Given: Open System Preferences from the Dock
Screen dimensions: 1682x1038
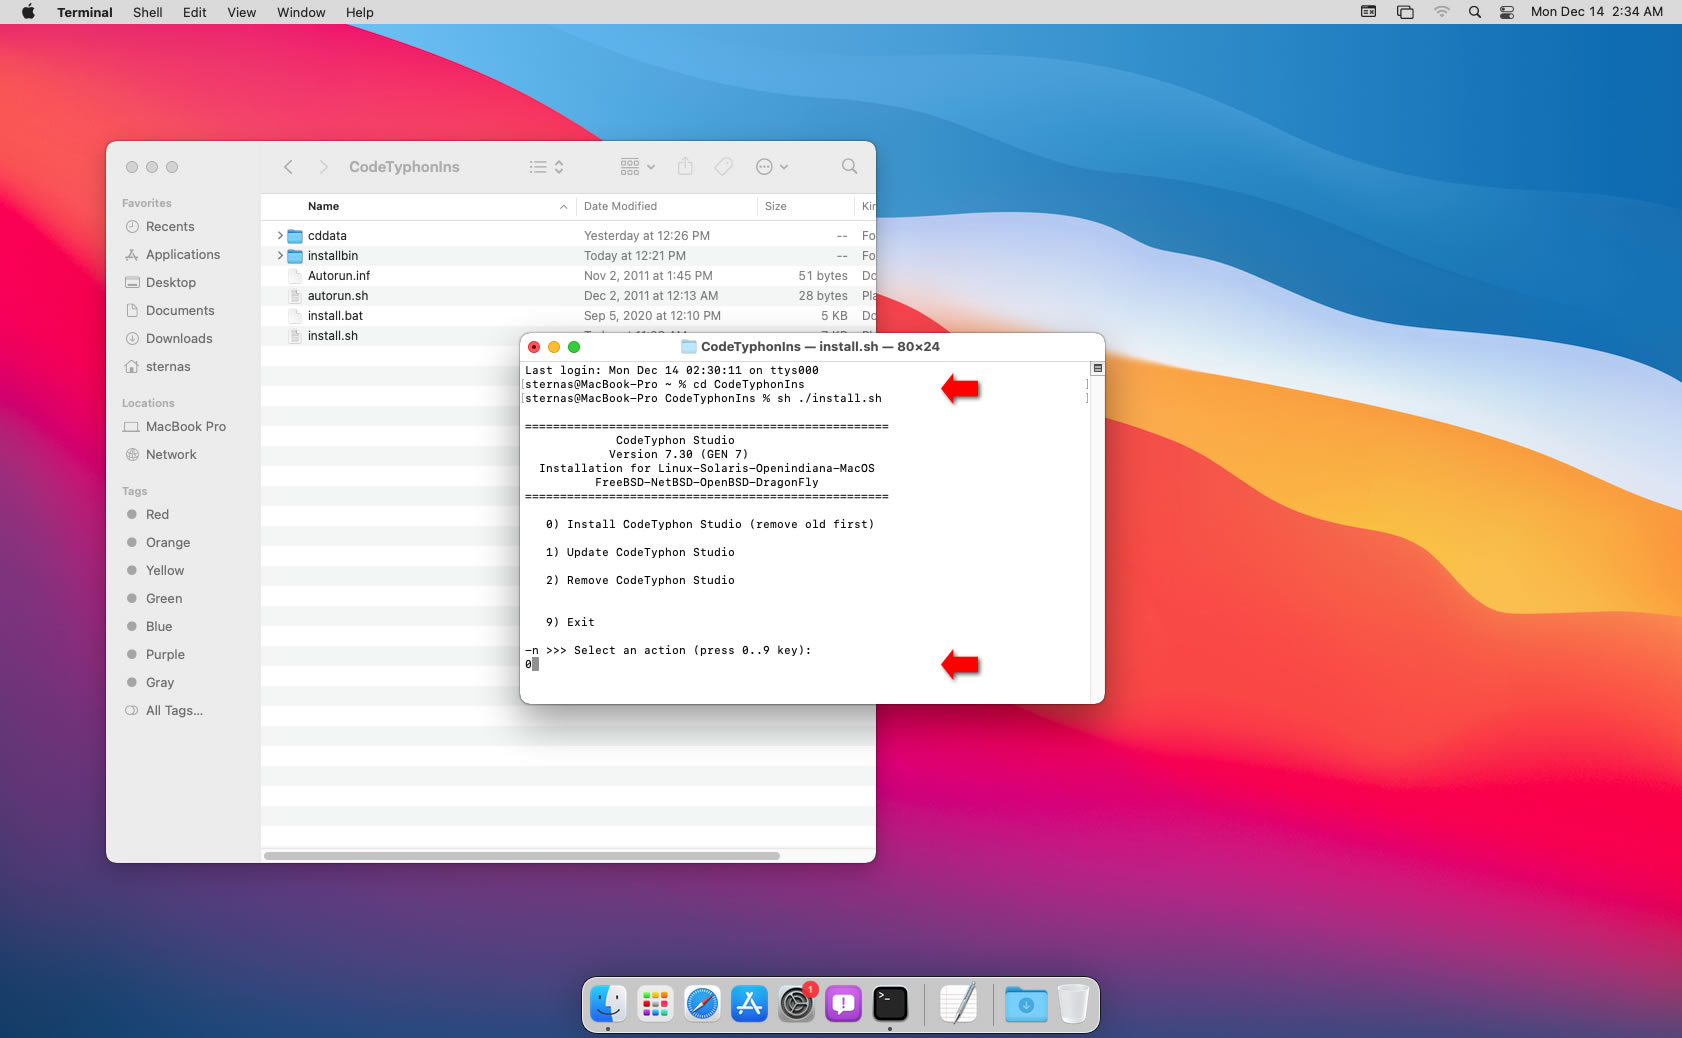Looking at the screenshot, I should point(796,1004).
